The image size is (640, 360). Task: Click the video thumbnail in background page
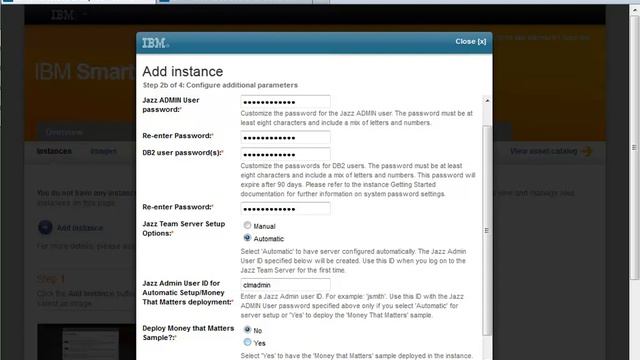pos(87,342)
